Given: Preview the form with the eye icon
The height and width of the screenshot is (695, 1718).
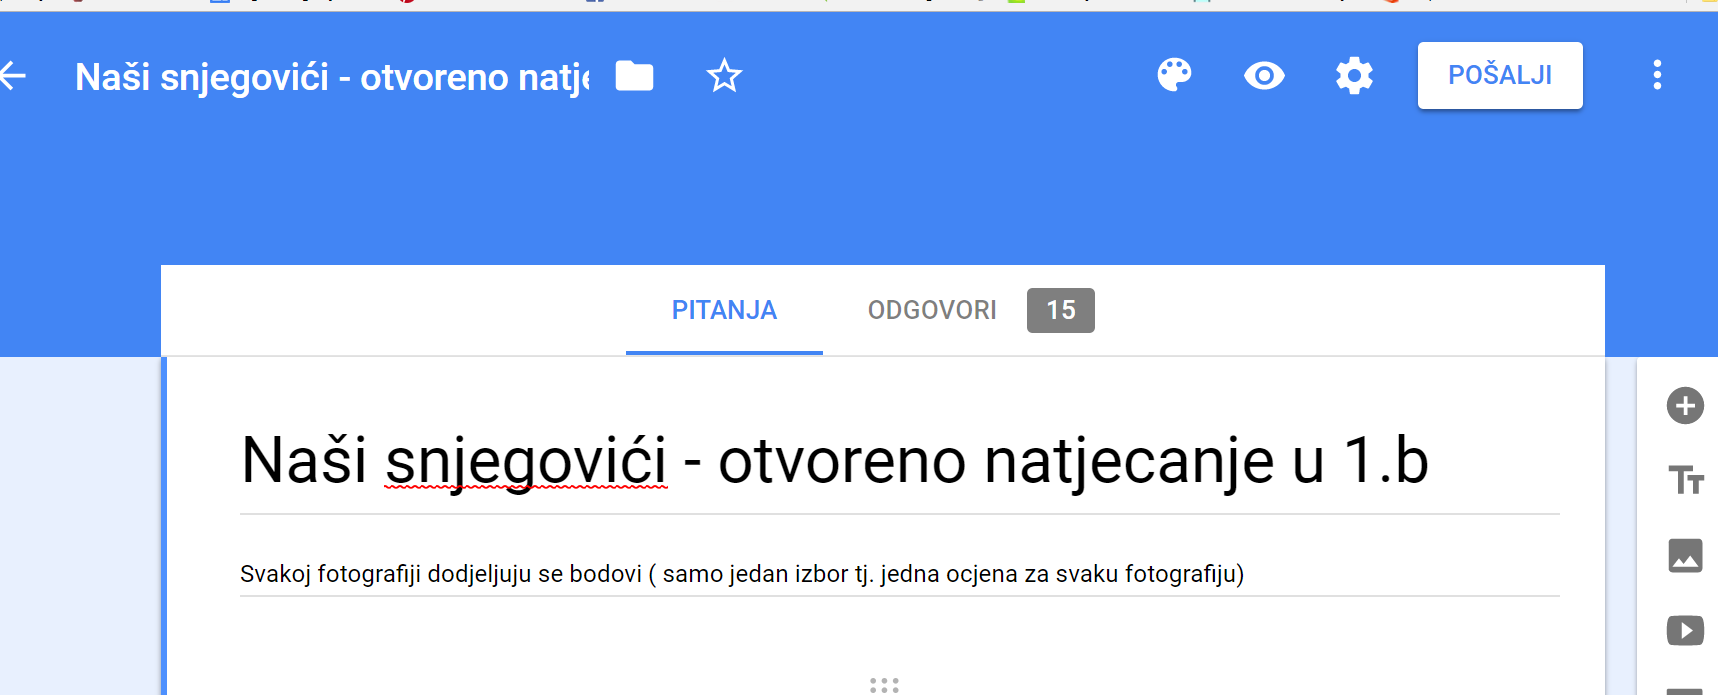Looking at the screenshot, I should [x=1264, y=76].
